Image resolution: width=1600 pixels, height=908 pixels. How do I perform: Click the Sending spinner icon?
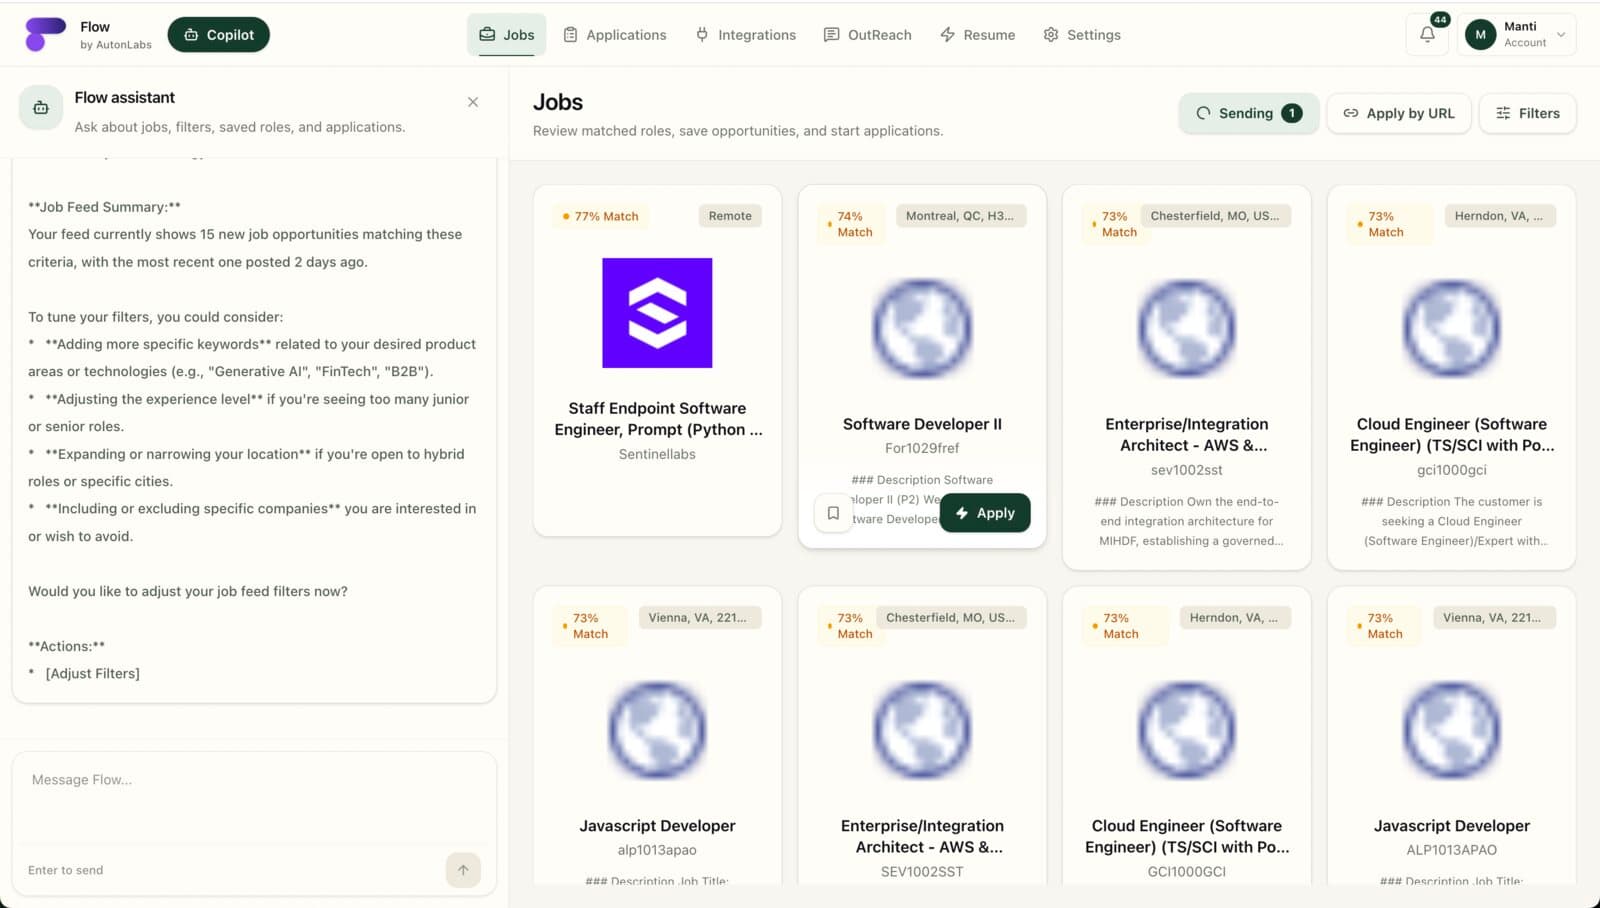(1203, 113)
